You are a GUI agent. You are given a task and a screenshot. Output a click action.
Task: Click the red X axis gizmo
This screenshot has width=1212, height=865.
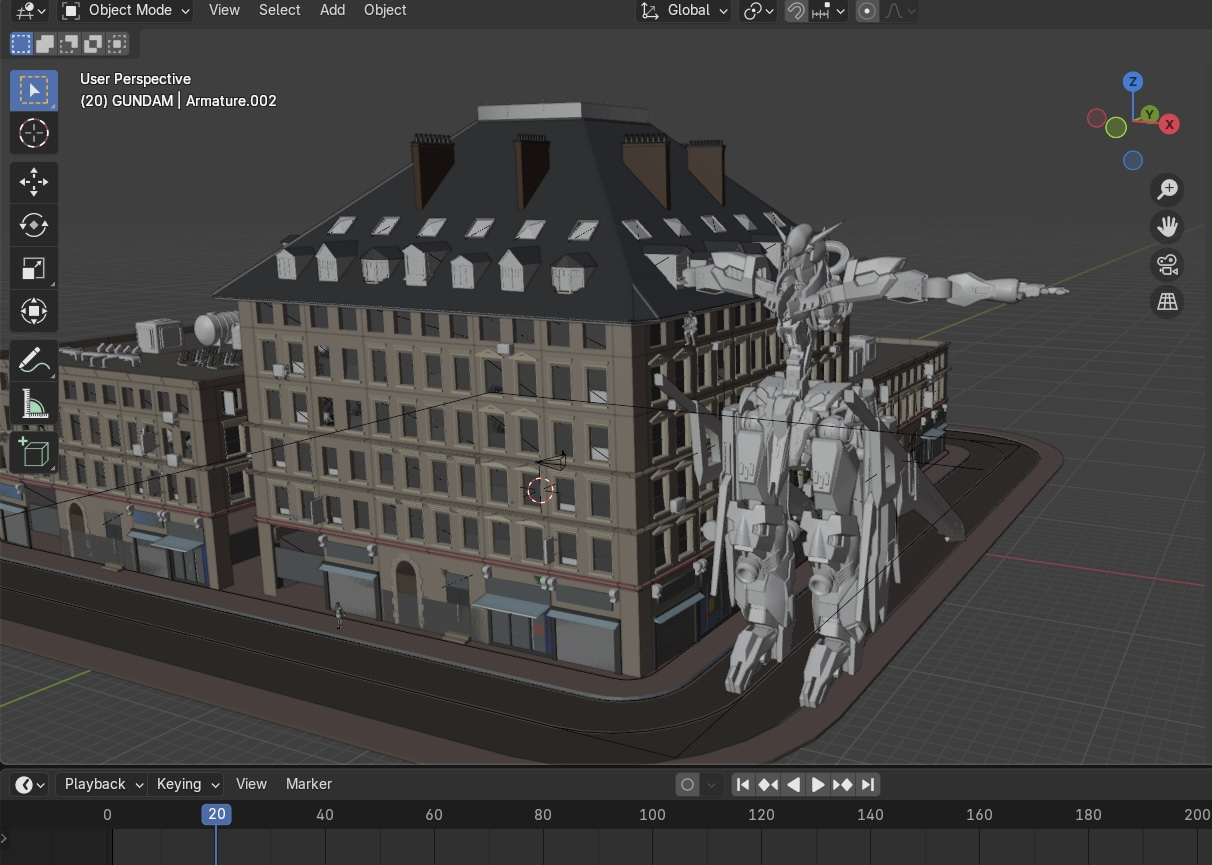[x=1169, y=125]
